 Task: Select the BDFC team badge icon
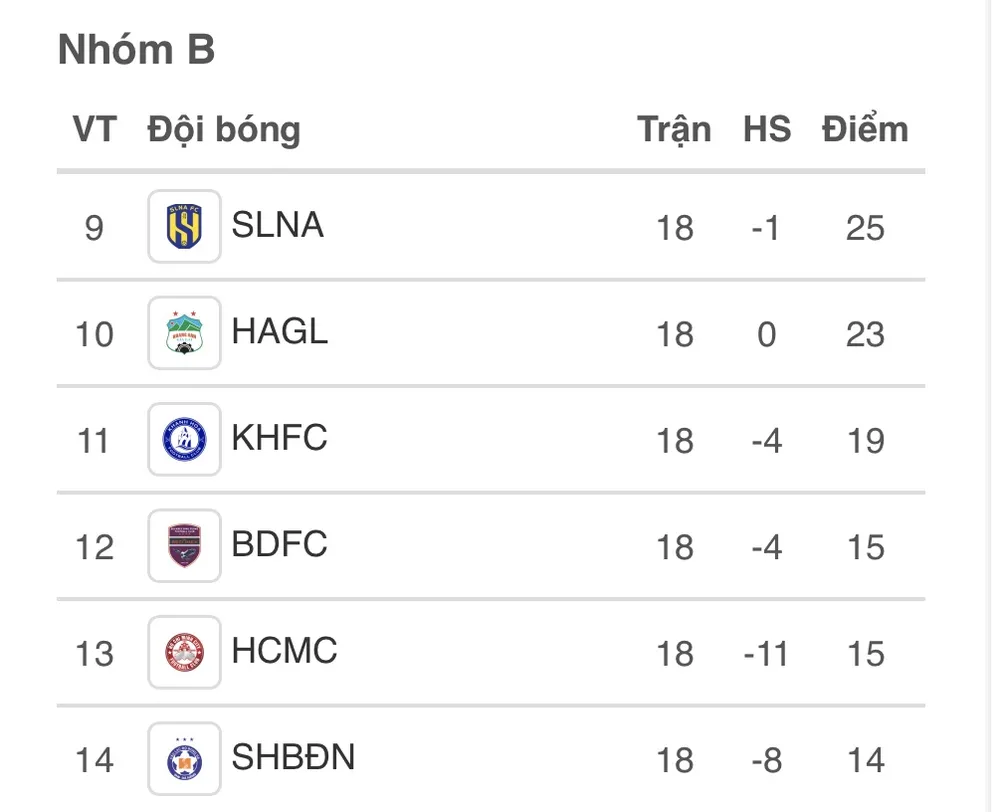[x=184, y=546]
